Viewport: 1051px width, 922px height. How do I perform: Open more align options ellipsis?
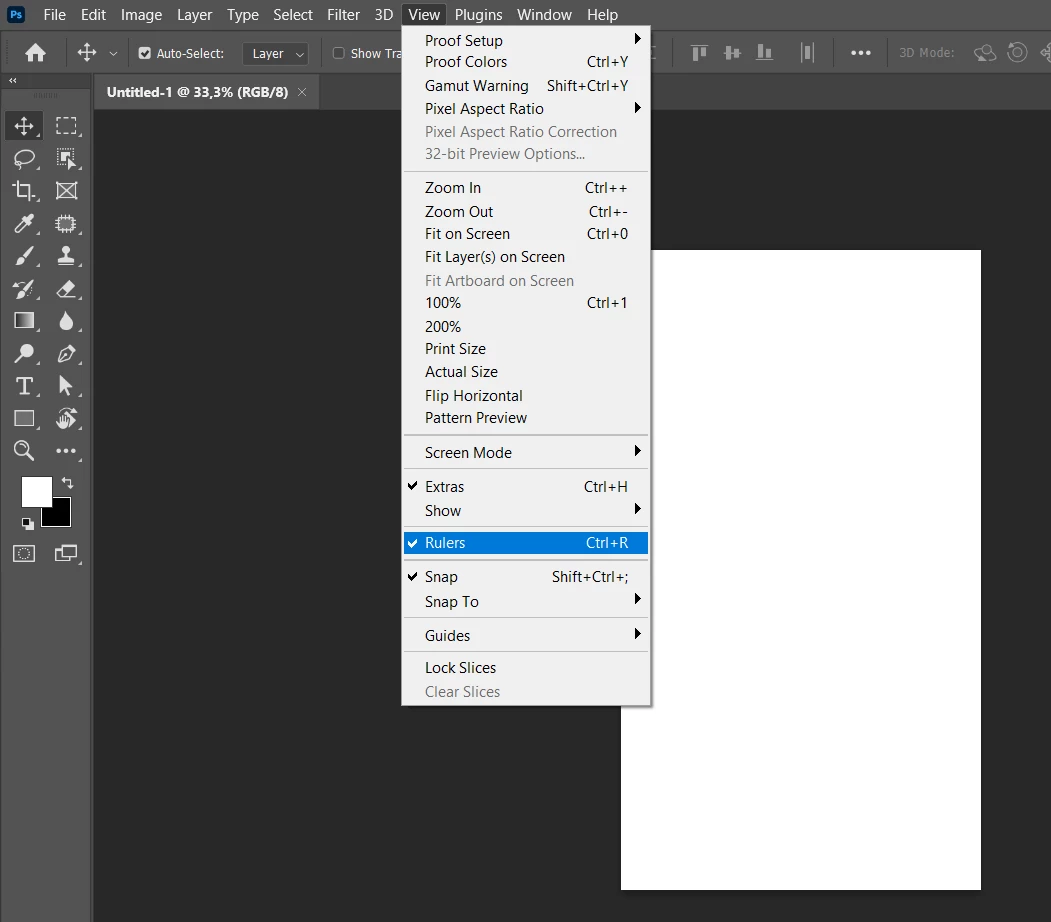[x=861, y=53]
